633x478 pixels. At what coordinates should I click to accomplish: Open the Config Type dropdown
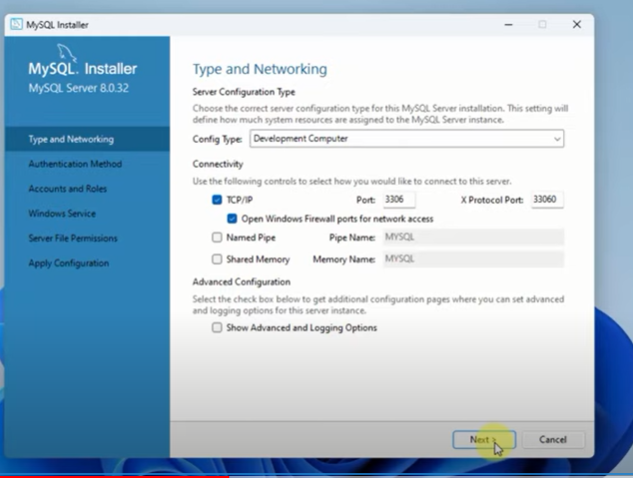407,139
